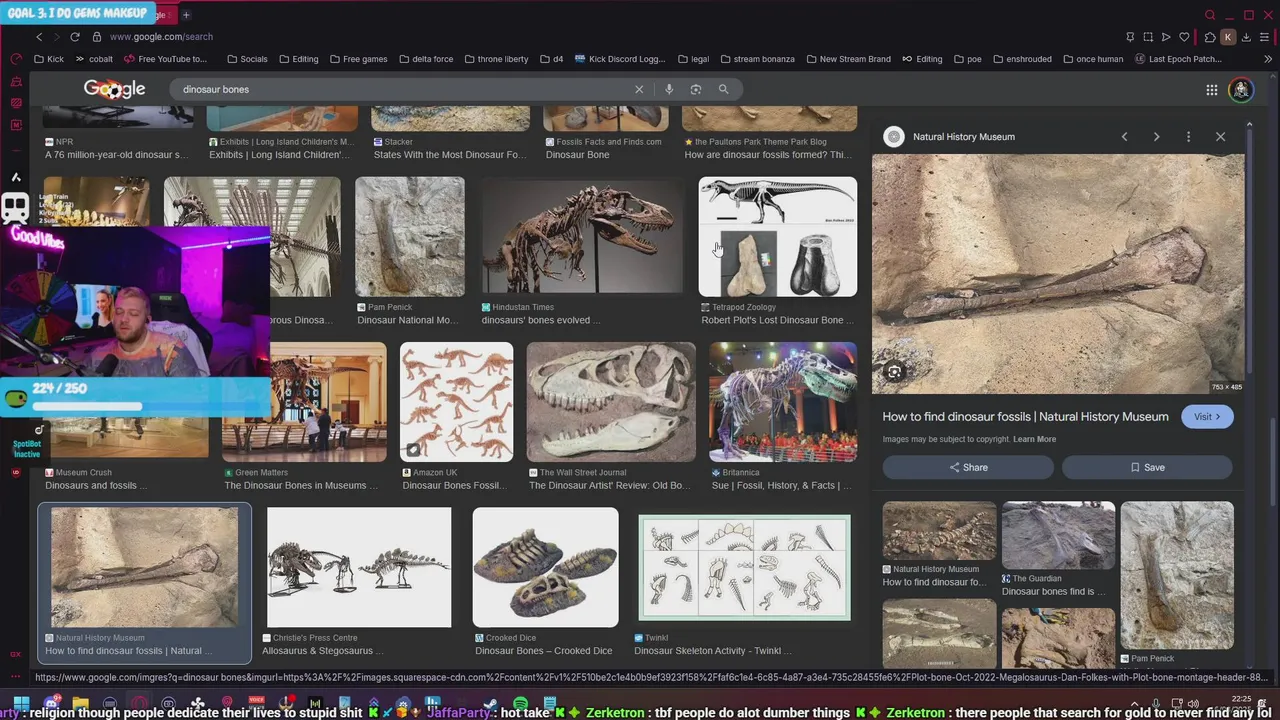Open the extensions cube icon
The image size is (1280, 720).
coord(1209,37)
